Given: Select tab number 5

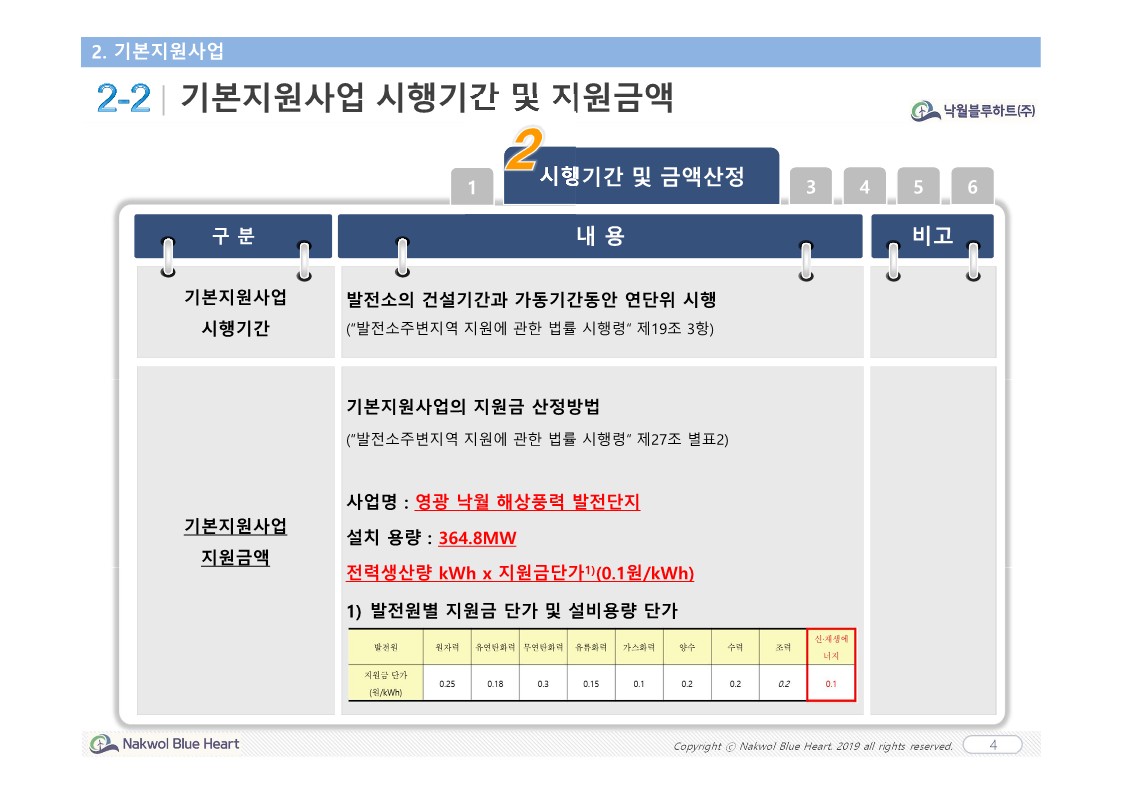Looking at the screenshot, I should pyautogui.click(x=918, y=187).
